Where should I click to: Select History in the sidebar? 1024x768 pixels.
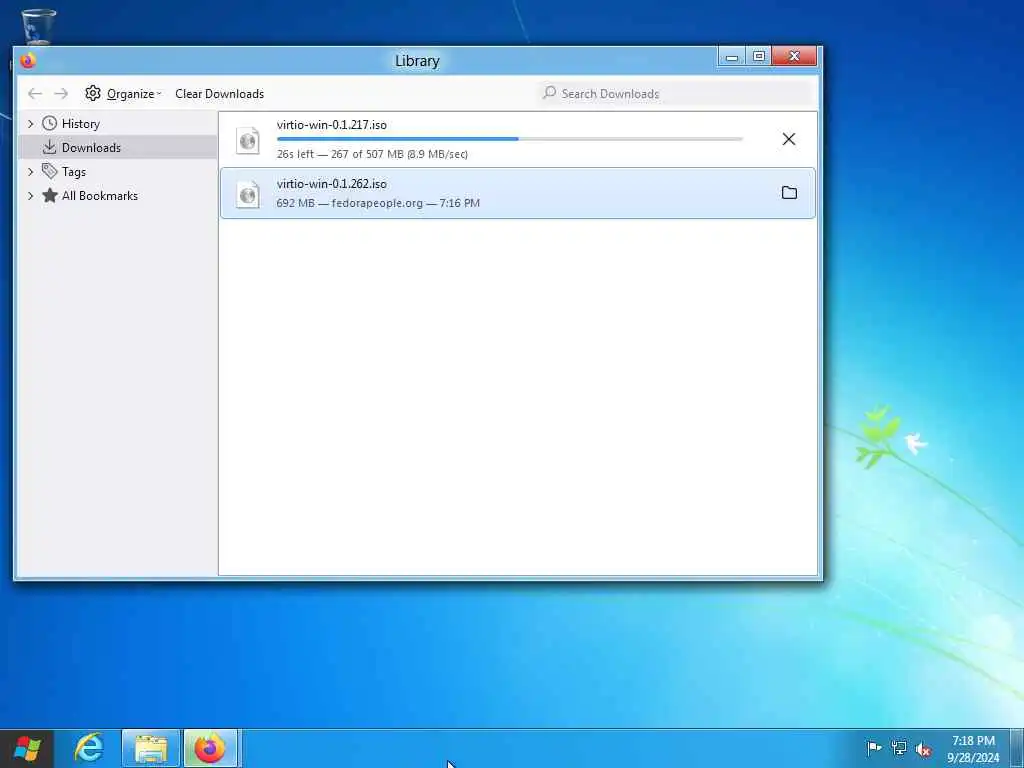[x=80, y=123]
